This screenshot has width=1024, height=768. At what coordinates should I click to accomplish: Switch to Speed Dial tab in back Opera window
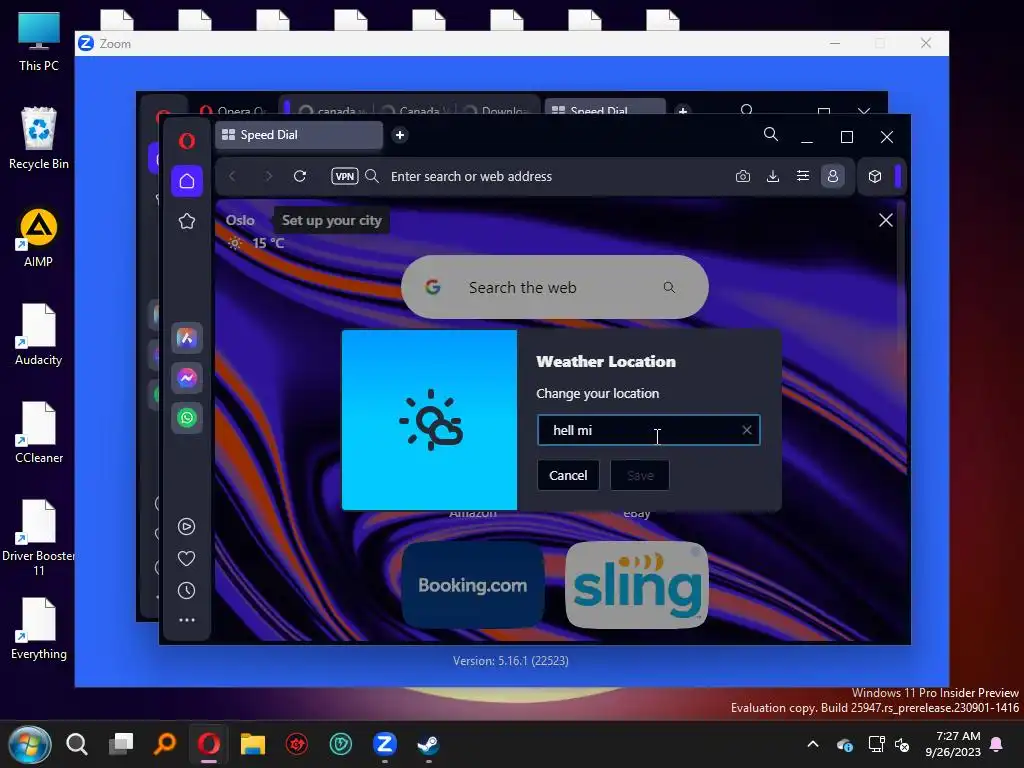[605, 107]
